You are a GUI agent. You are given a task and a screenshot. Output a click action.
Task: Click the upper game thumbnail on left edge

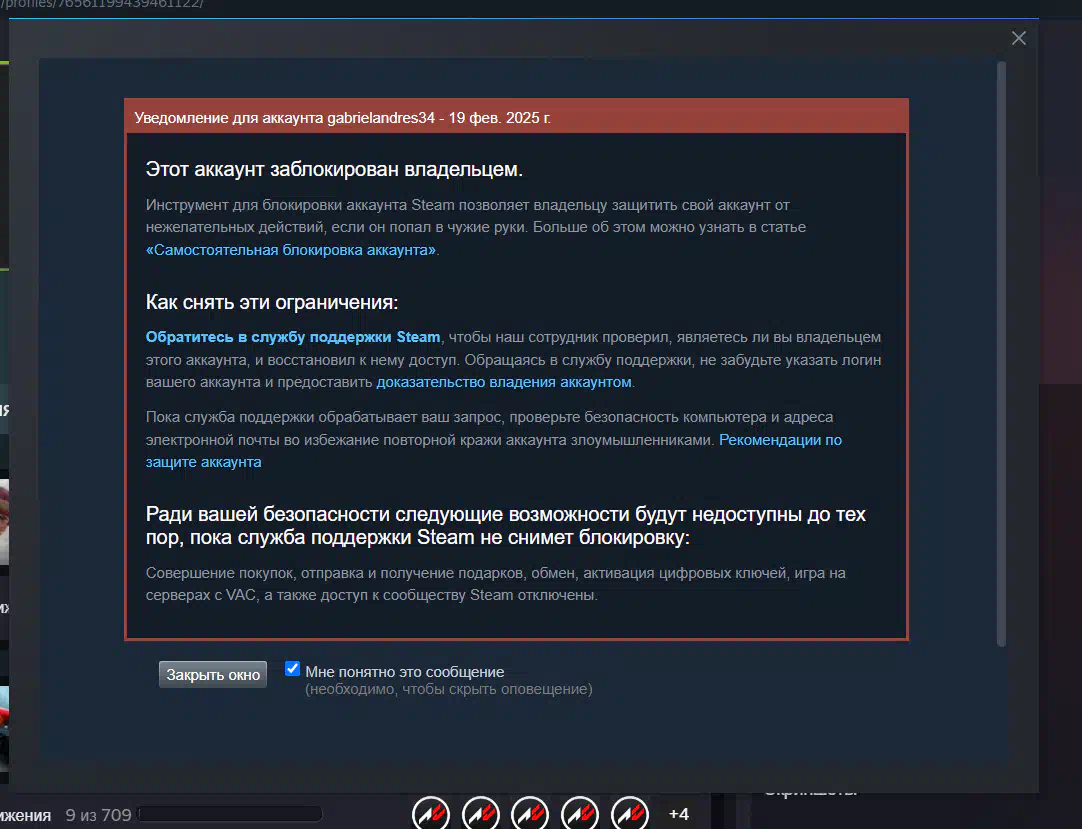point(4,520)
